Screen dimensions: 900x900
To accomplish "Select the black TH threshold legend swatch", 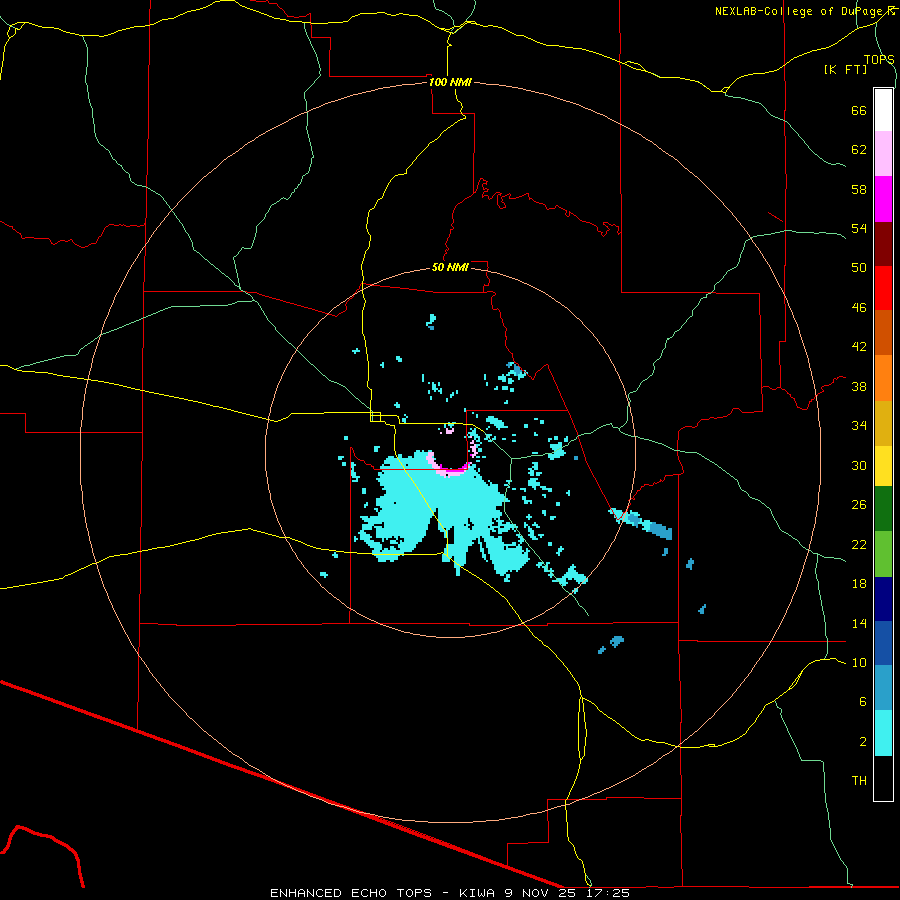I will [883, 778].
